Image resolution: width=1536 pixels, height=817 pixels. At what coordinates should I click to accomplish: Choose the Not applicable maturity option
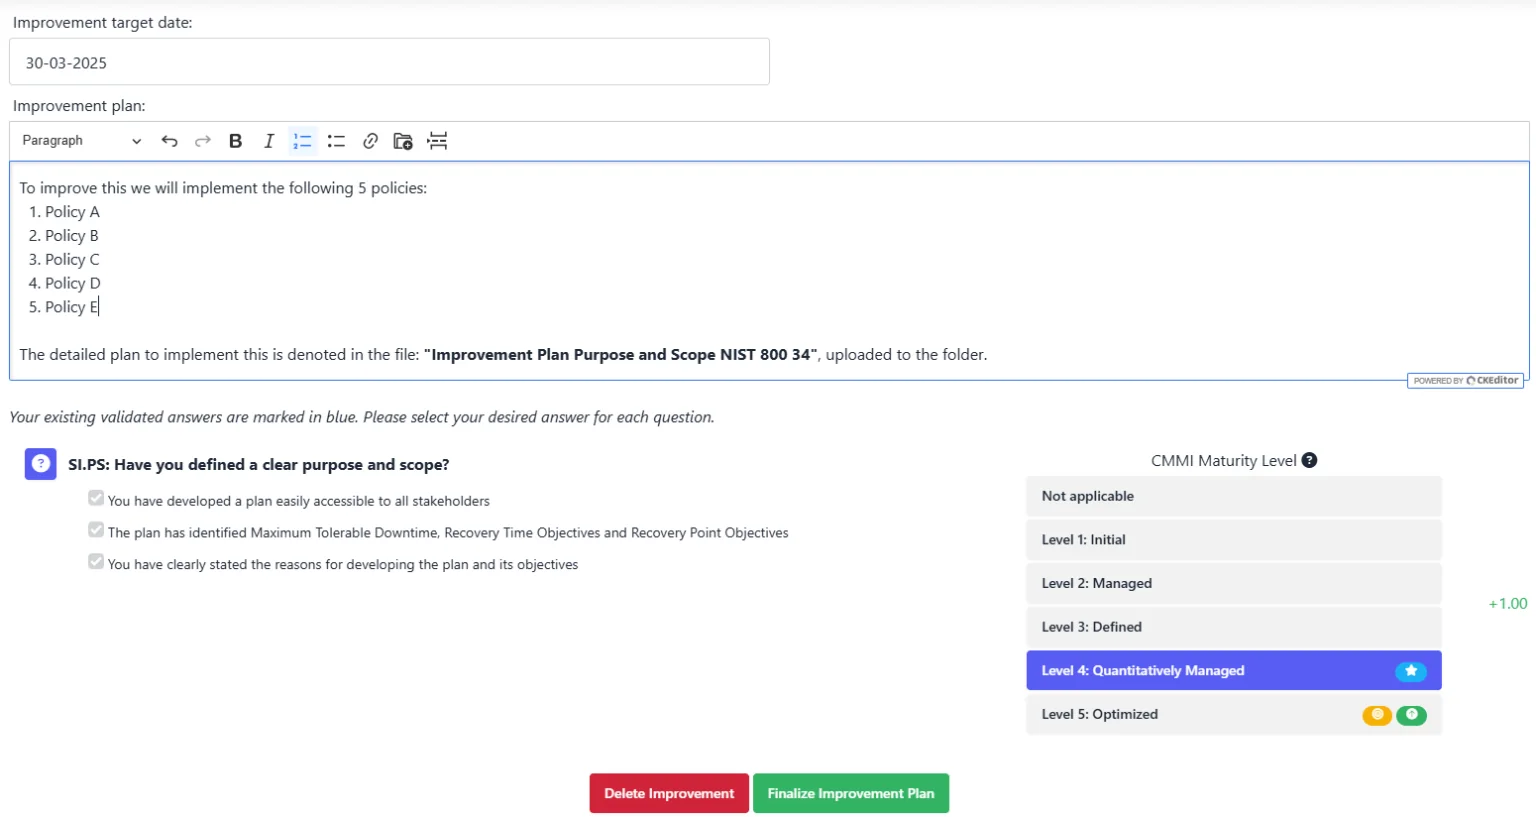[x=1233, y=496]
